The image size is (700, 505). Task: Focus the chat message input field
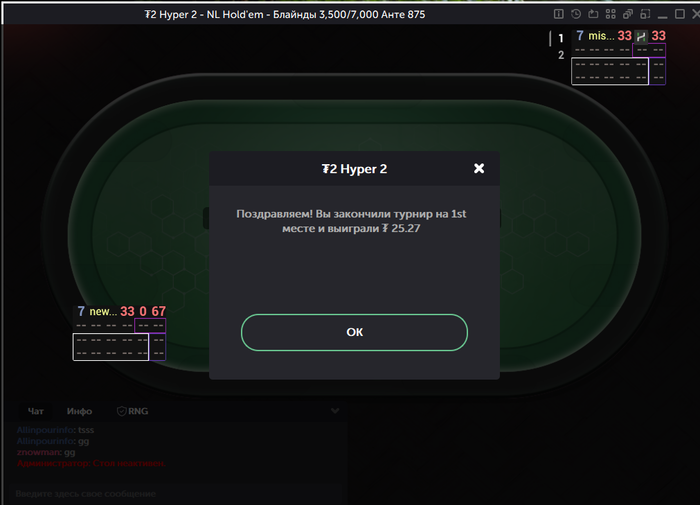click(x=174, y=494)
